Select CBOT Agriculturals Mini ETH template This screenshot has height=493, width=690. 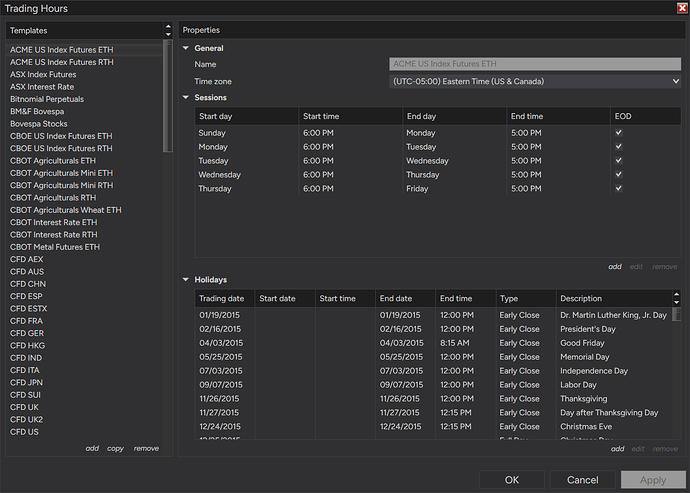tap(85, 173)
